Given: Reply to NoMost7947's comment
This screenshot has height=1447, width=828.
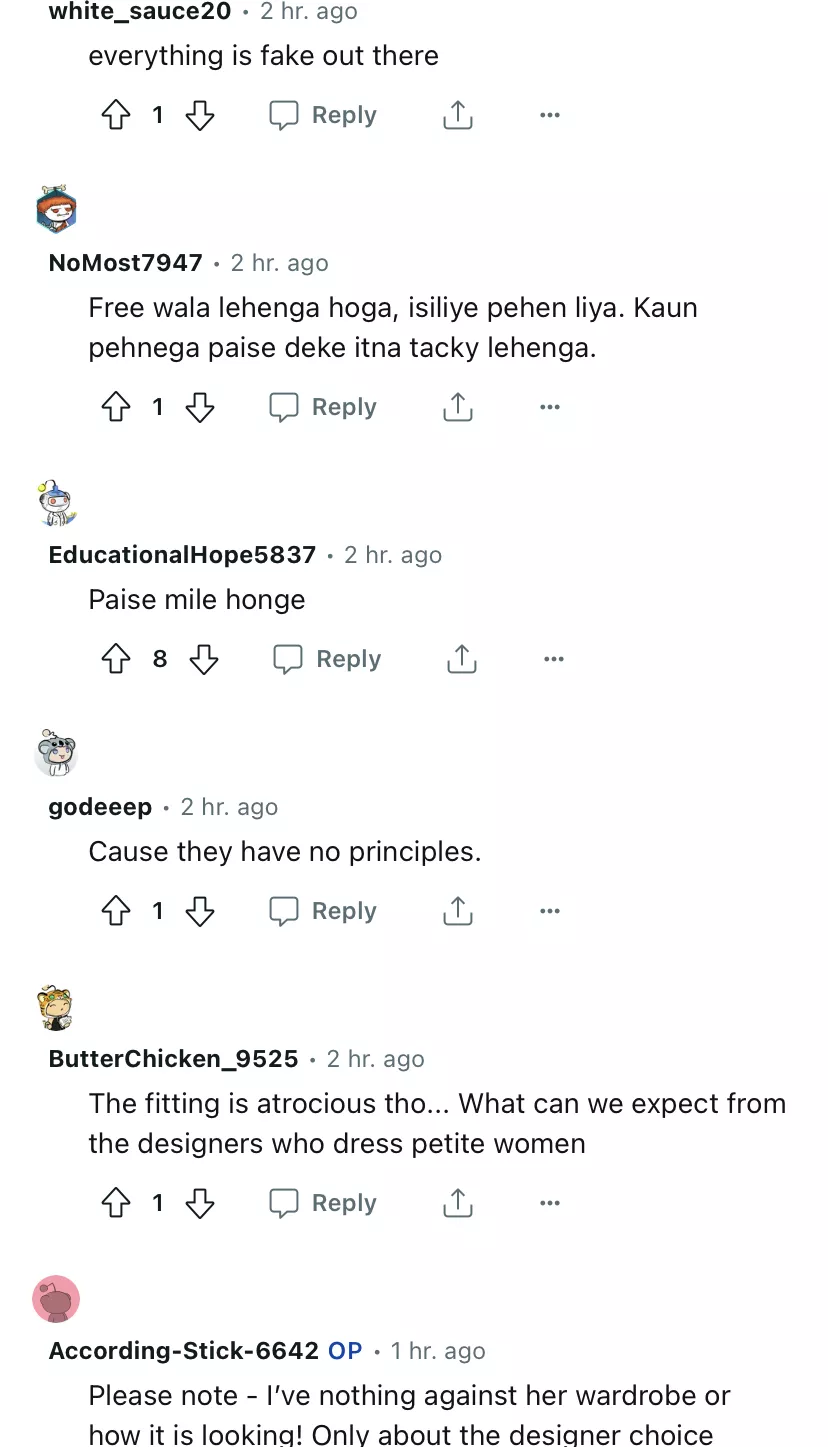Looking at the screenshot, I should (x=323, y=408).
